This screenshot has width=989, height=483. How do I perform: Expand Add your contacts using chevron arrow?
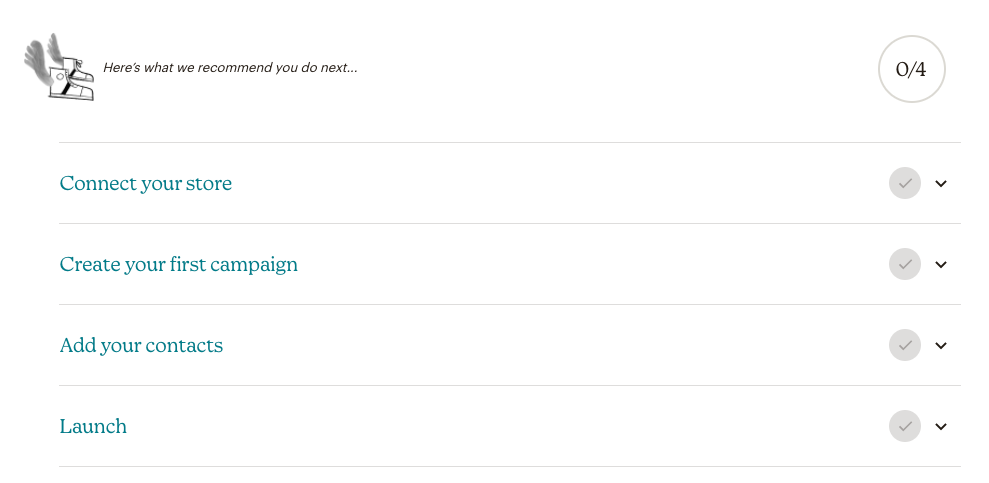tap(940, 346)
